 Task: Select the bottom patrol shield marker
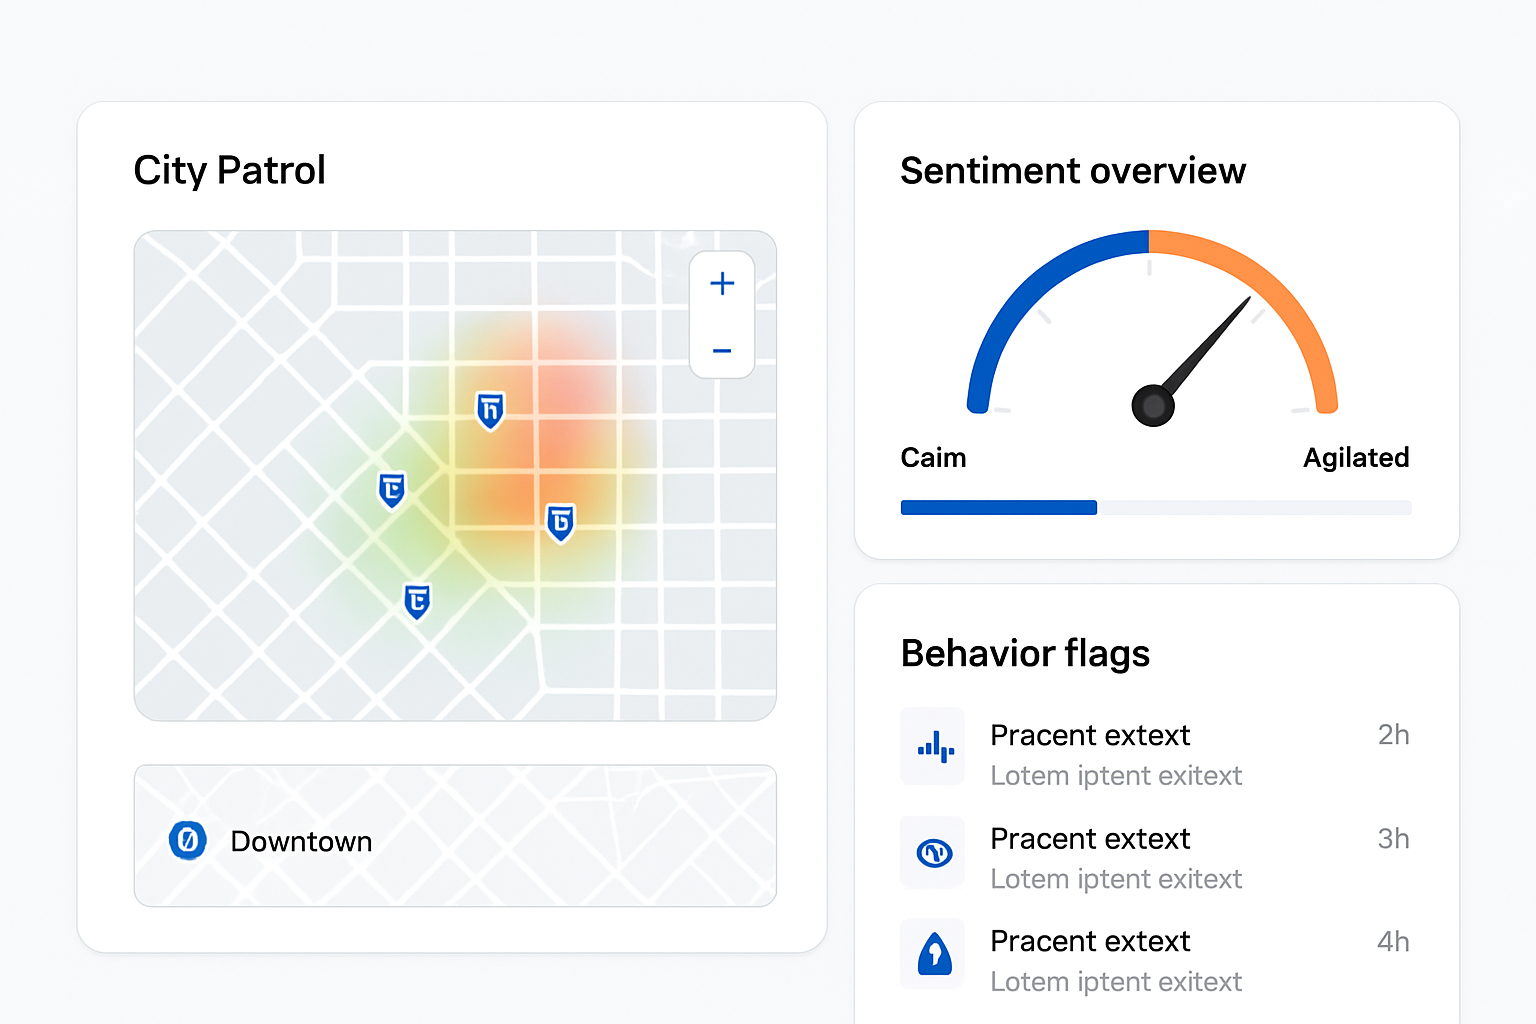[x=417, y=601]
